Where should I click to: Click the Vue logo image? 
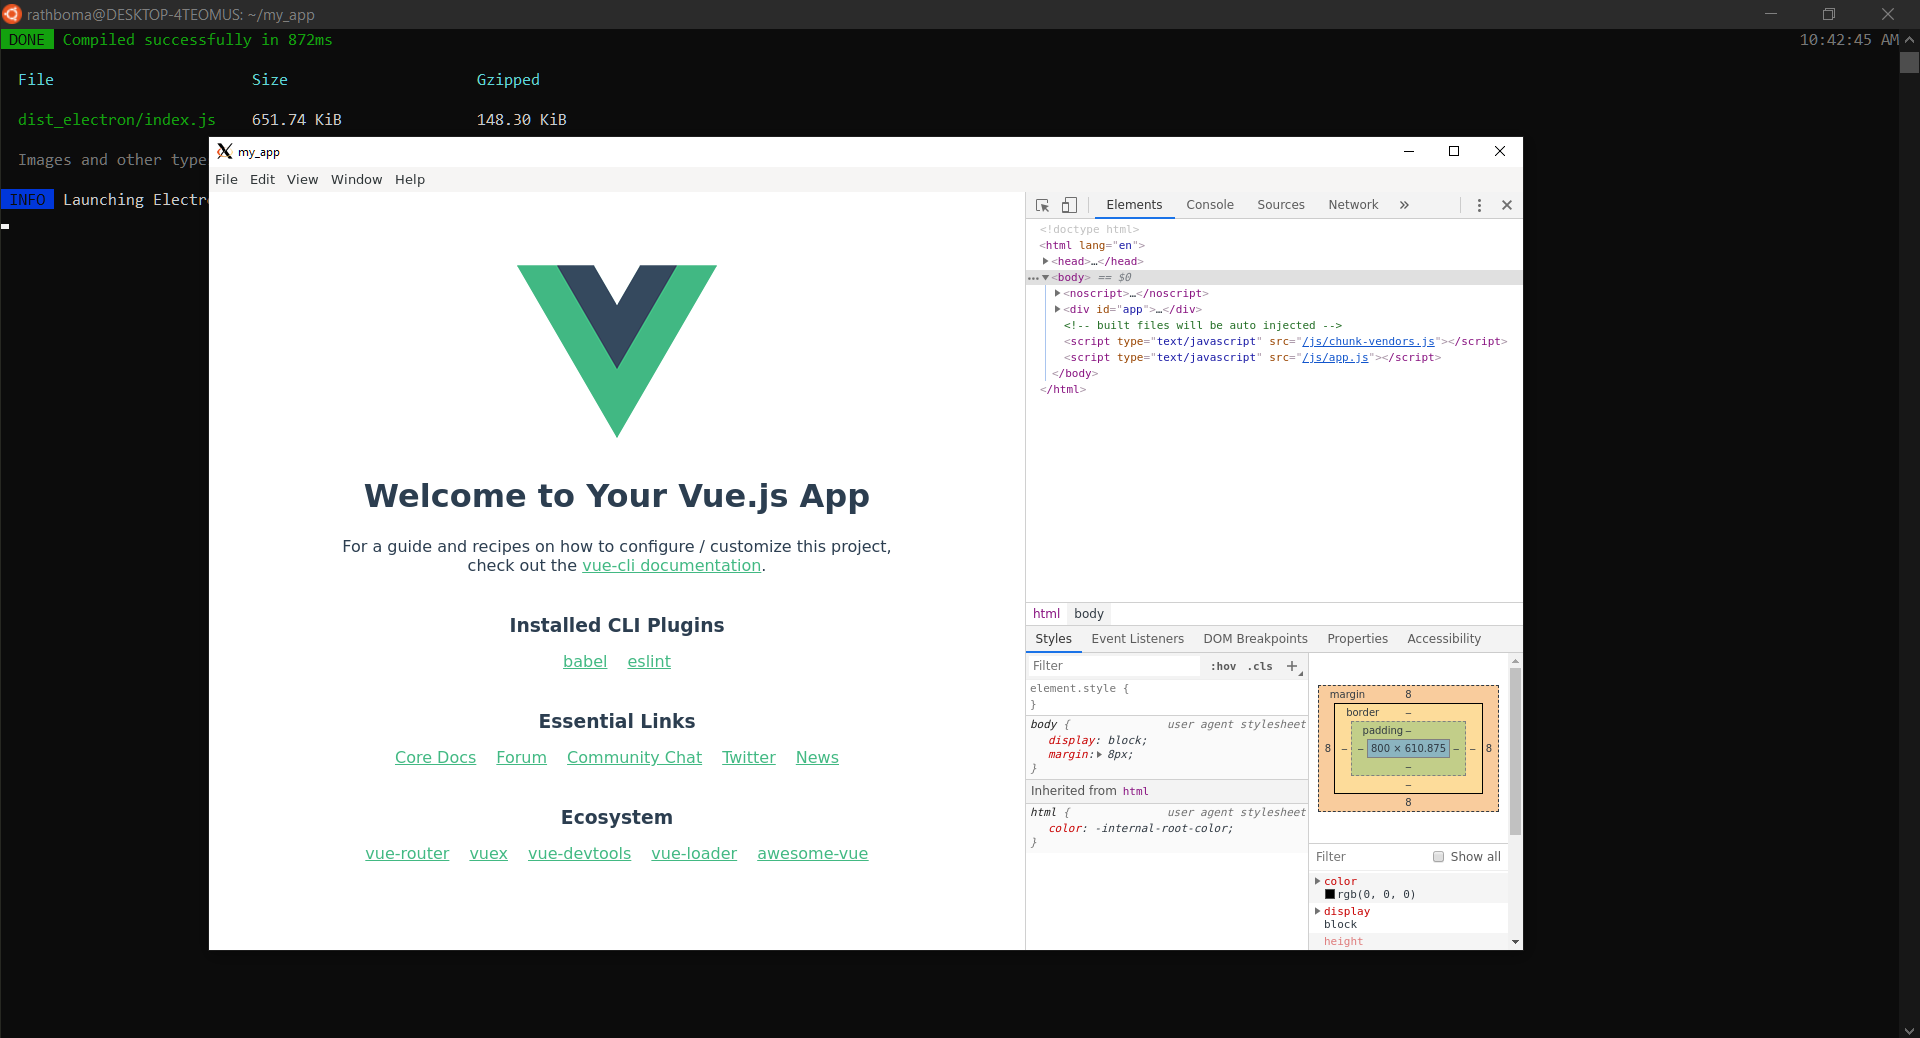pyautogui.click(x=617, y=351)
